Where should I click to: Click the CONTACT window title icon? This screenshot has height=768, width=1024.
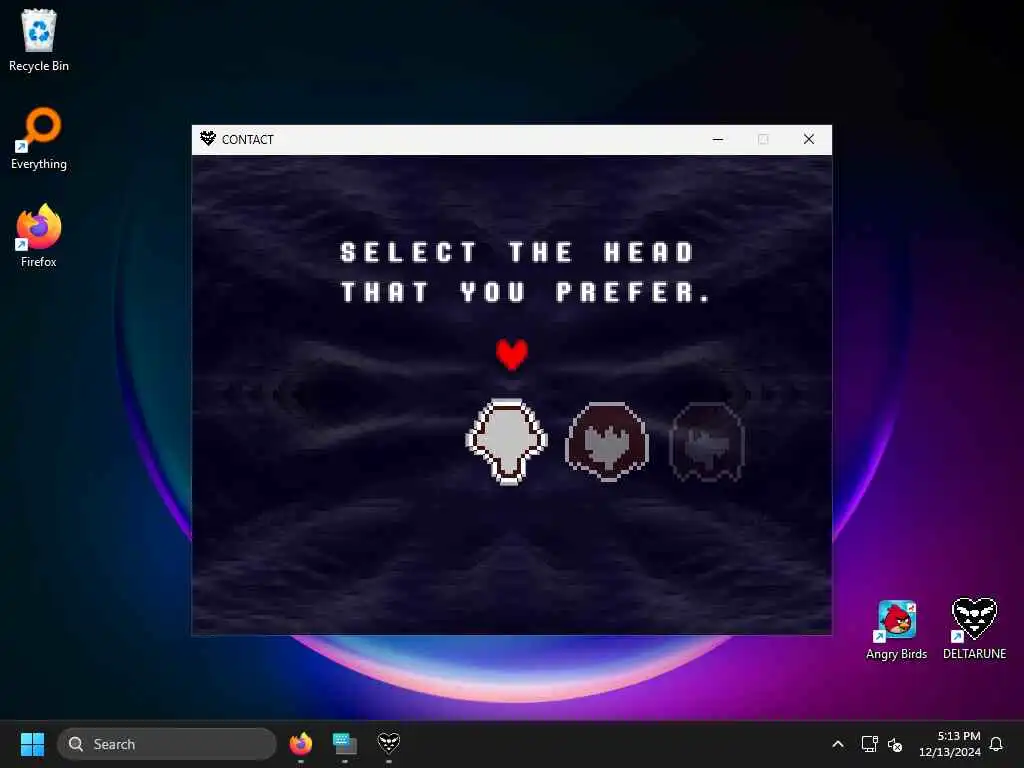(x=208, y=138)
